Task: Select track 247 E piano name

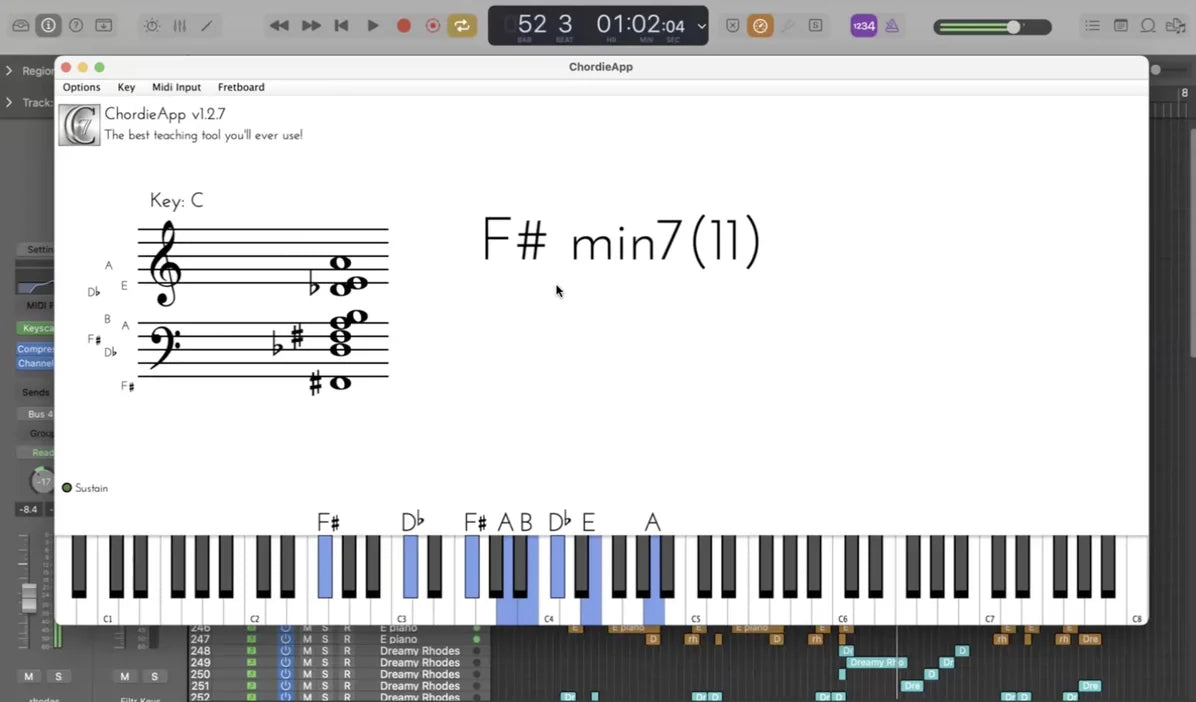Action: 398,639
